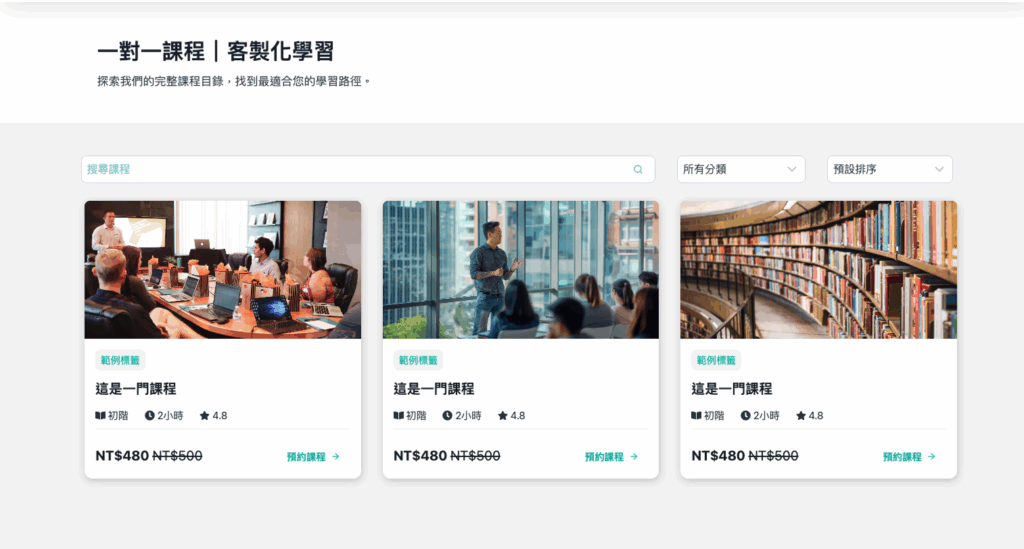Click the book level icon on third course card
The width and height of the screenshot is (1024, 549).
pos(696,416)
